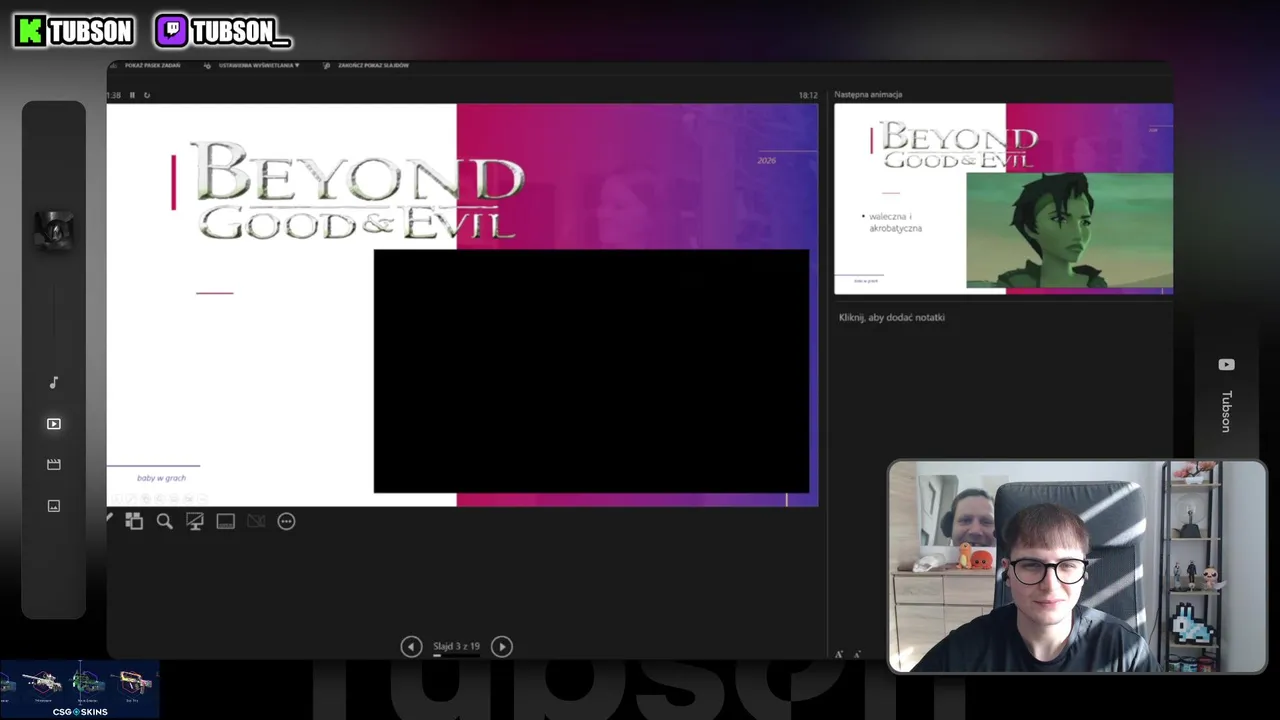The width and height of the screenshot is (1280, 720).
Task: Click the music note sidebar icon
Action: click(x=54, y=382)
